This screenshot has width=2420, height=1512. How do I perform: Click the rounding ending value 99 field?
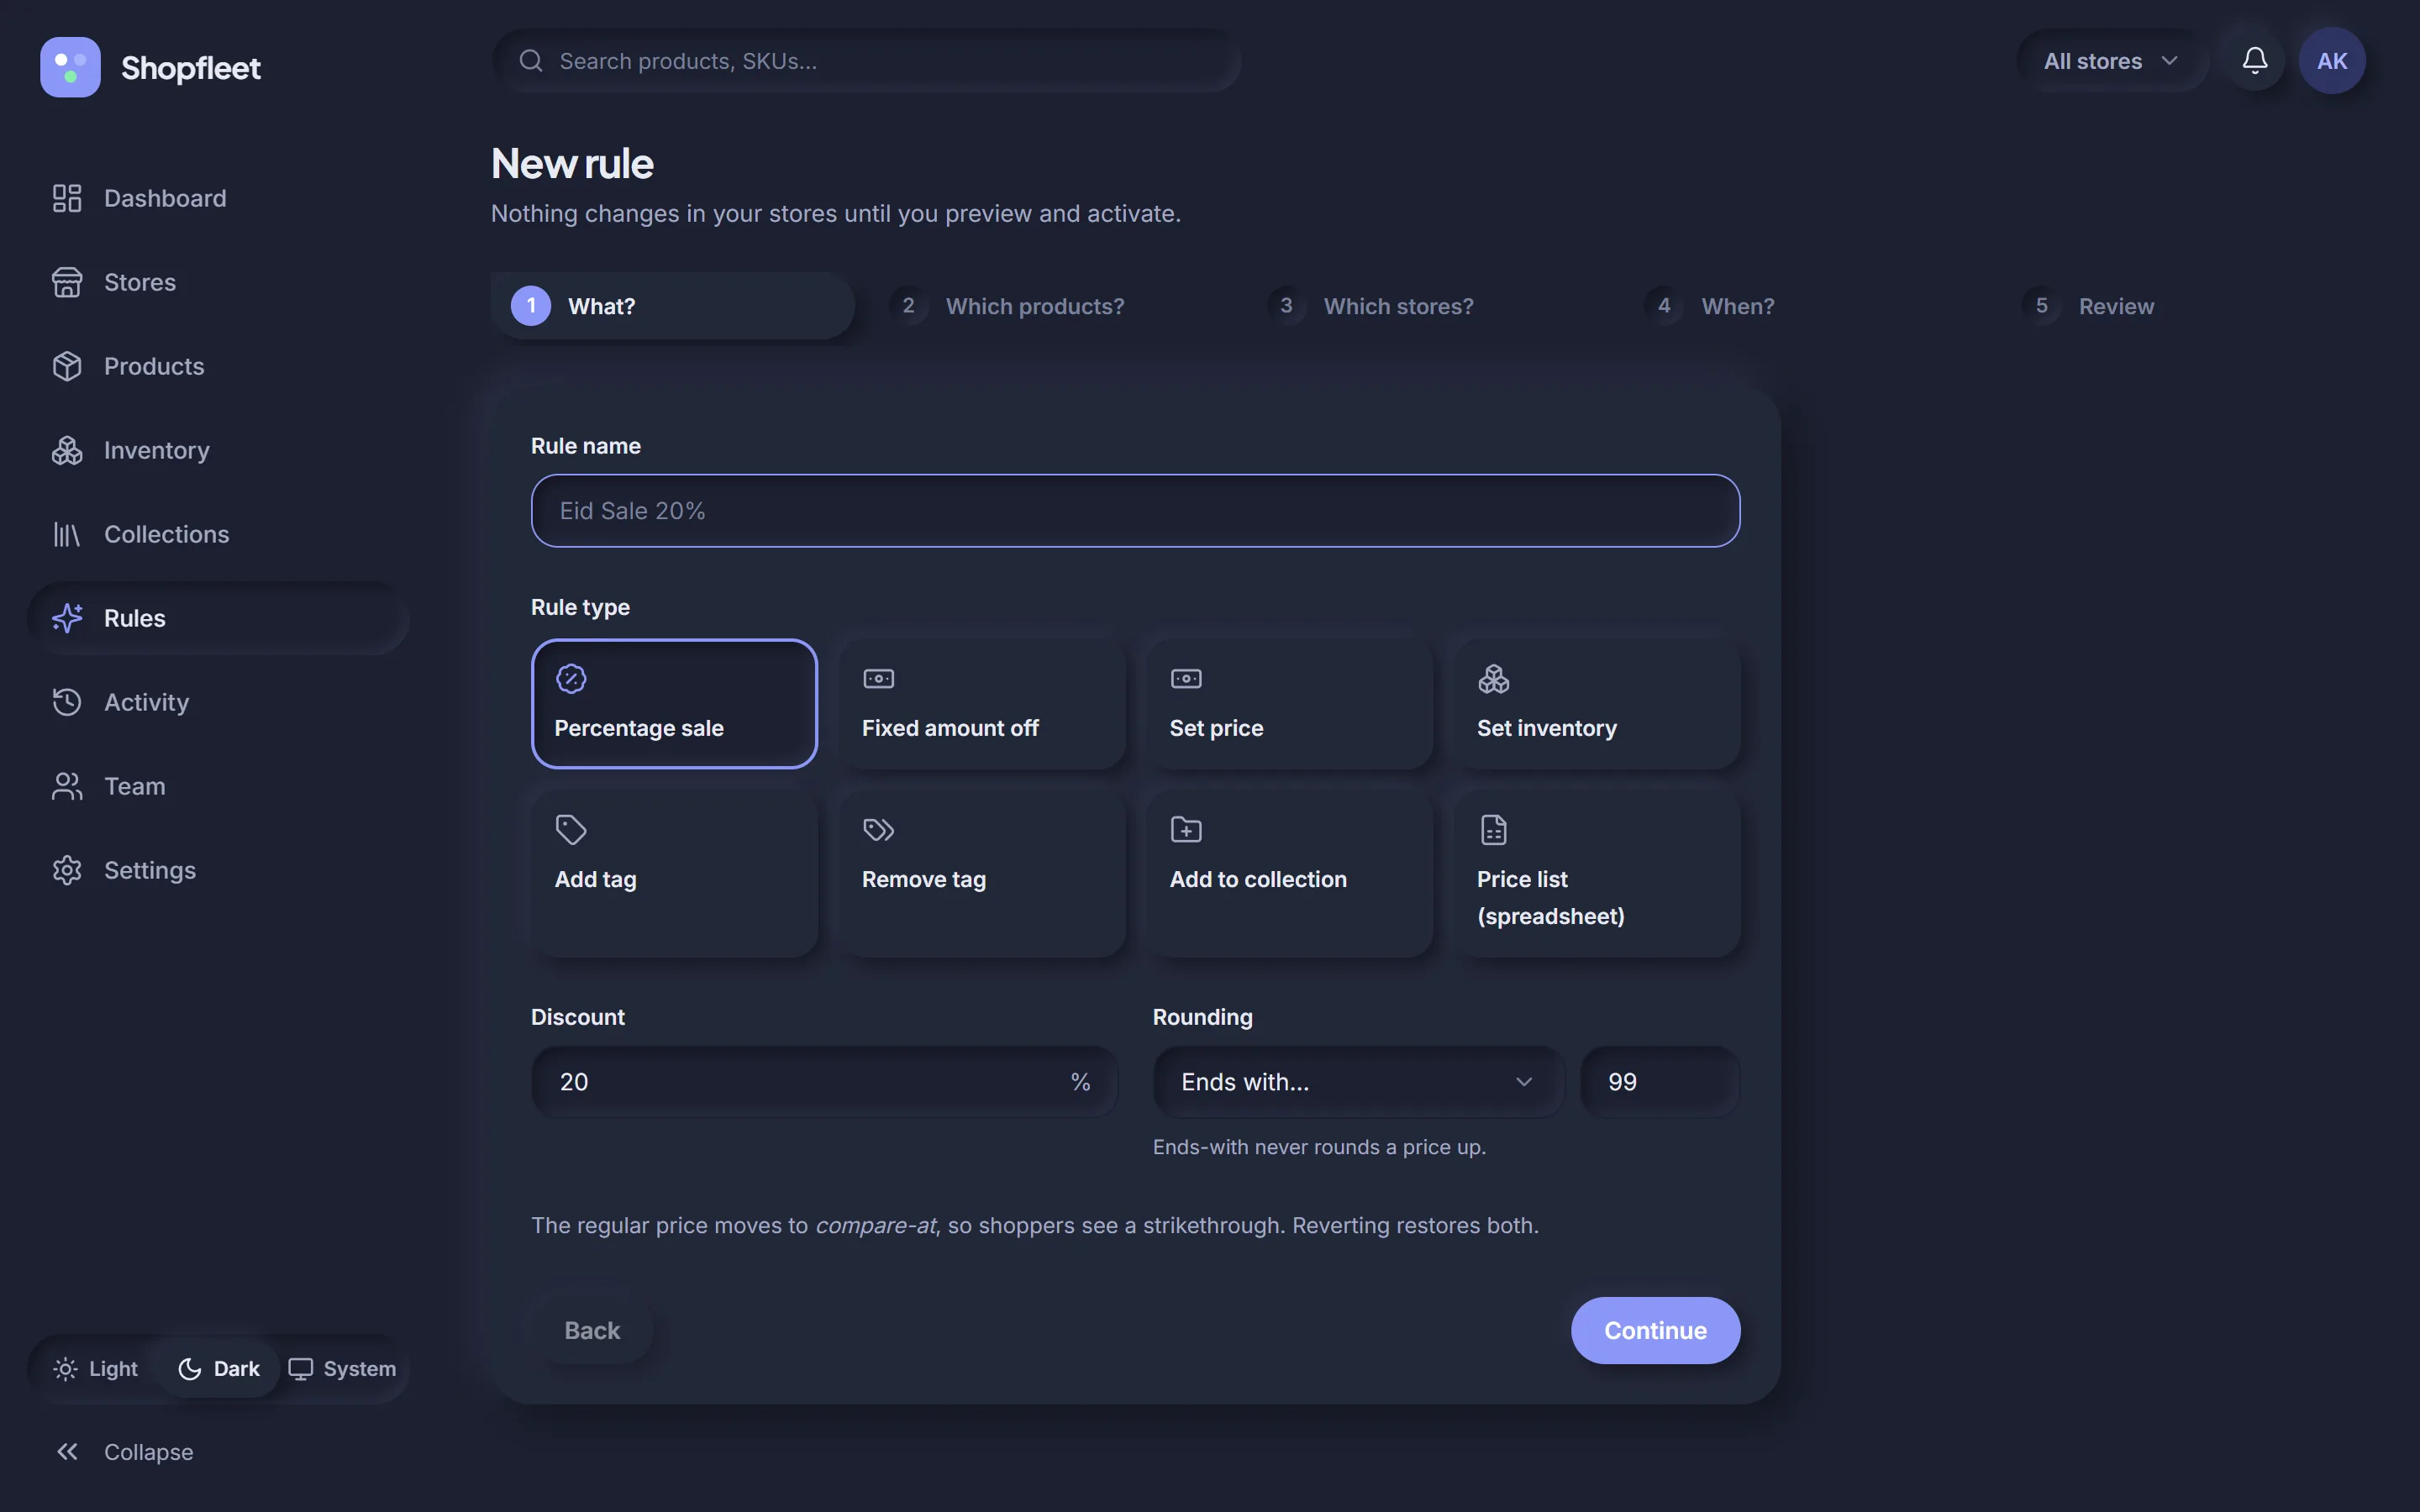click(x=1660, y=1082)
